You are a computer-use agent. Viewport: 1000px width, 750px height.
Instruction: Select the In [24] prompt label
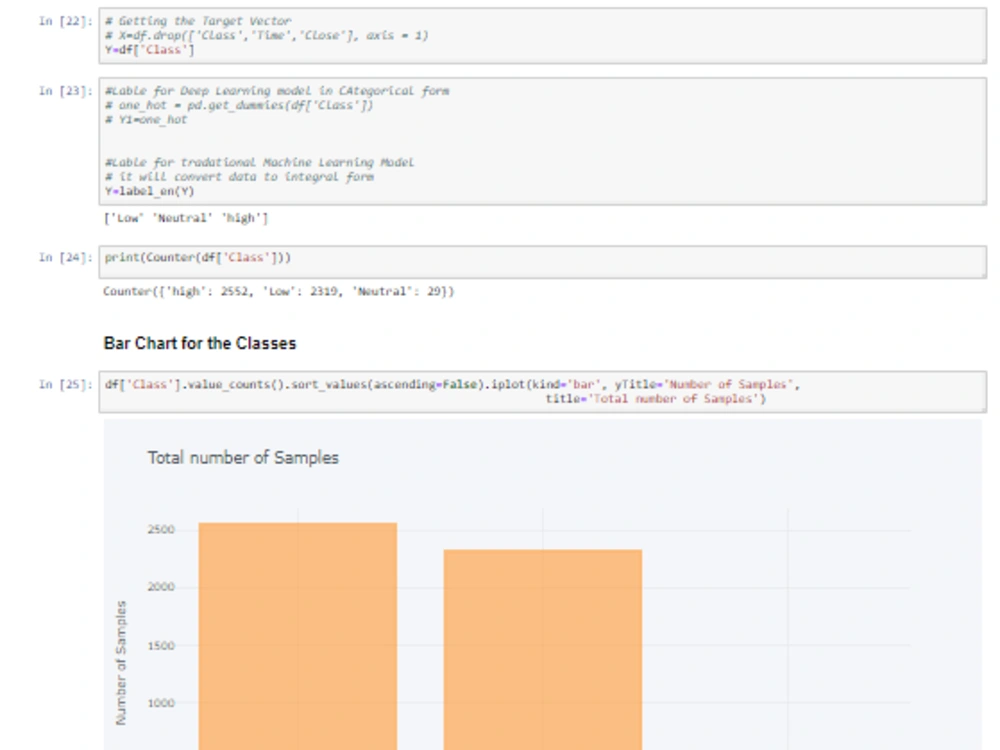[66, 258]
